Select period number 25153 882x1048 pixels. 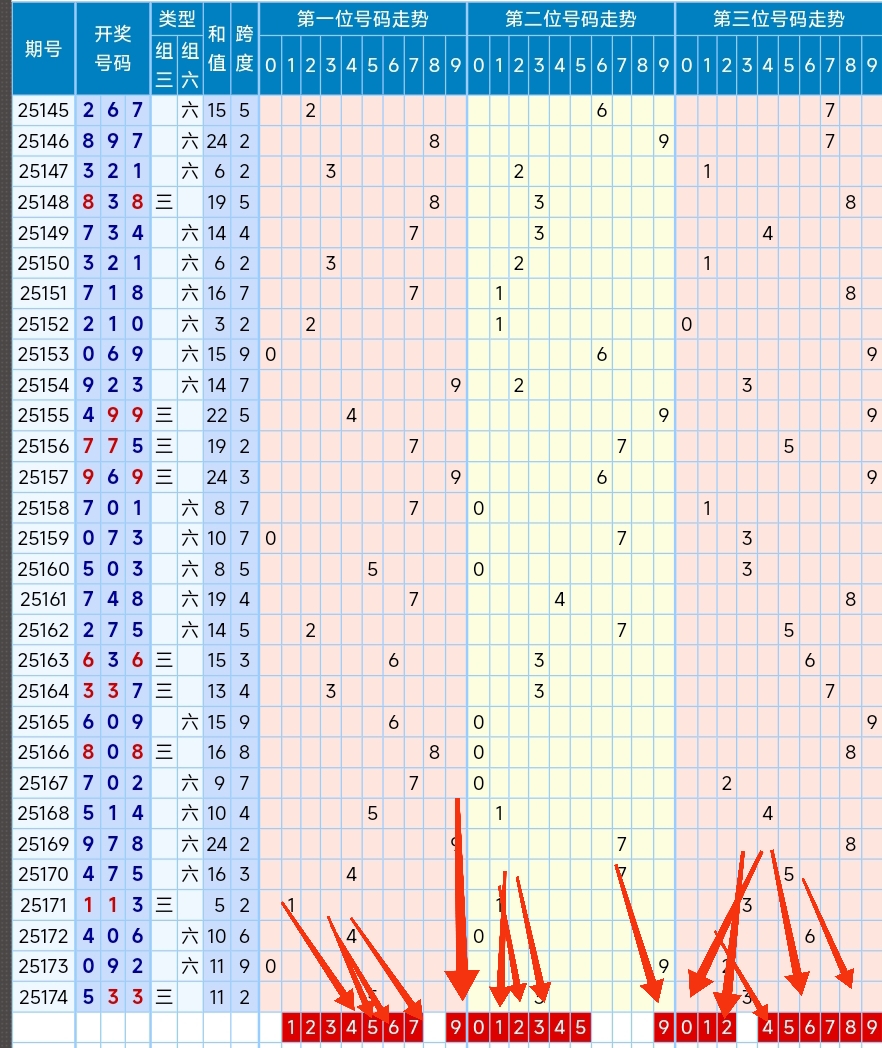pyautogui.click(x=43, y=354)
